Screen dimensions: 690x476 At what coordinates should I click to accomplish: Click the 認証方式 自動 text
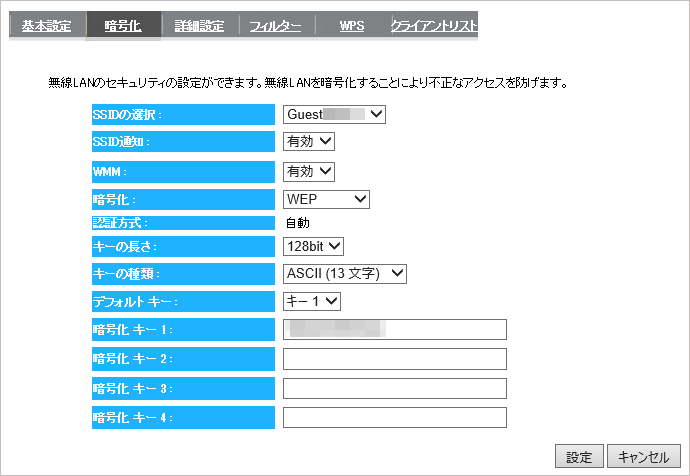[x=298, y=223]
